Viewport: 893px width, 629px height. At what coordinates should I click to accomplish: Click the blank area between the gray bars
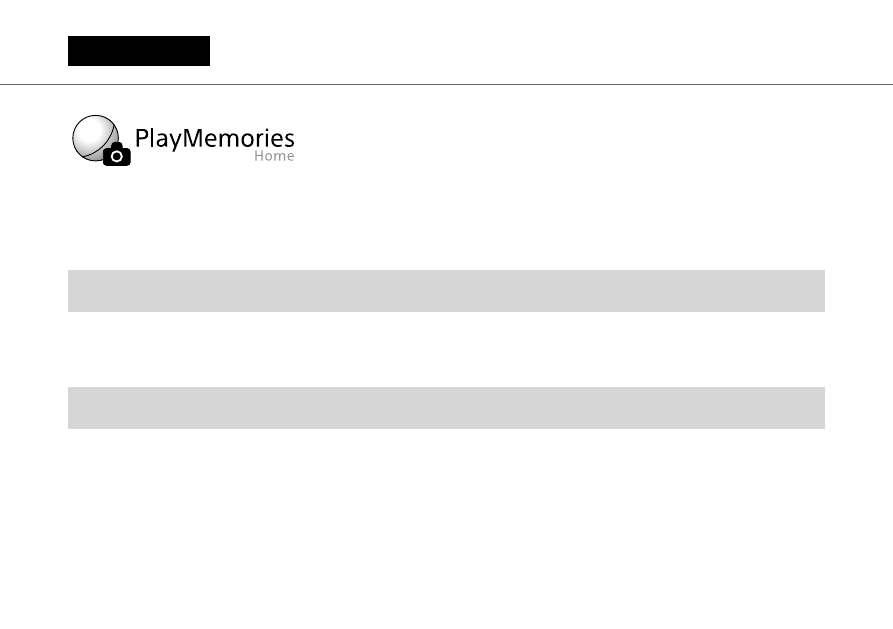point(446,349)
